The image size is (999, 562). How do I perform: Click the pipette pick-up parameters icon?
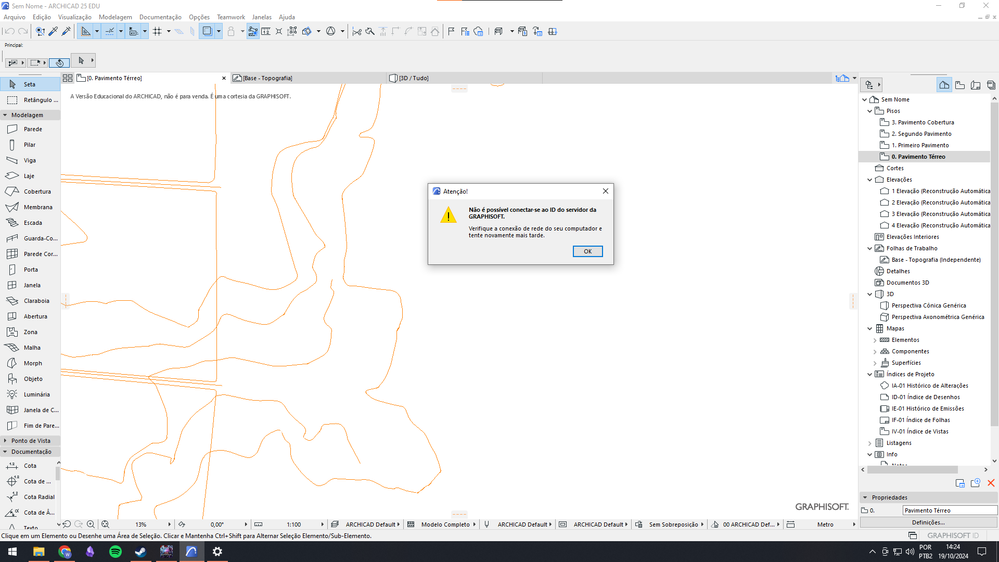[54, 31]
